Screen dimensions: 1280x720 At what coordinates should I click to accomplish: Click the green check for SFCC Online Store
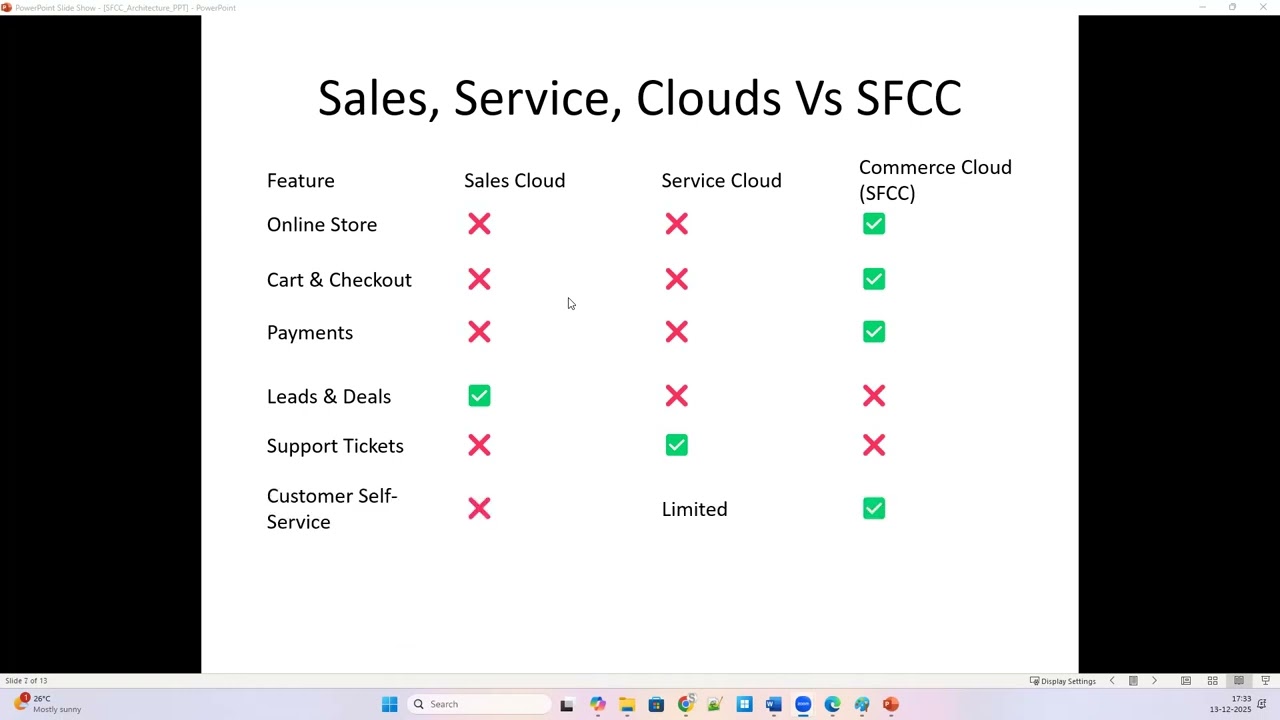click(874, 224)
